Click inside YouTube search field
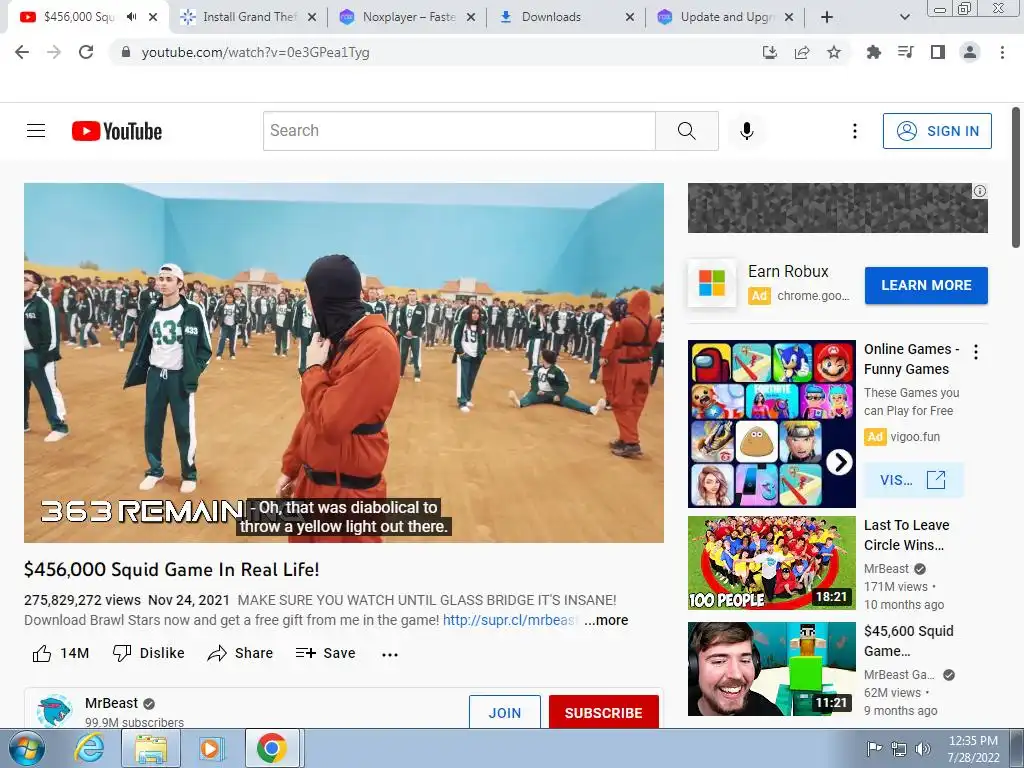1024x768 pixels. coord(459,131)
